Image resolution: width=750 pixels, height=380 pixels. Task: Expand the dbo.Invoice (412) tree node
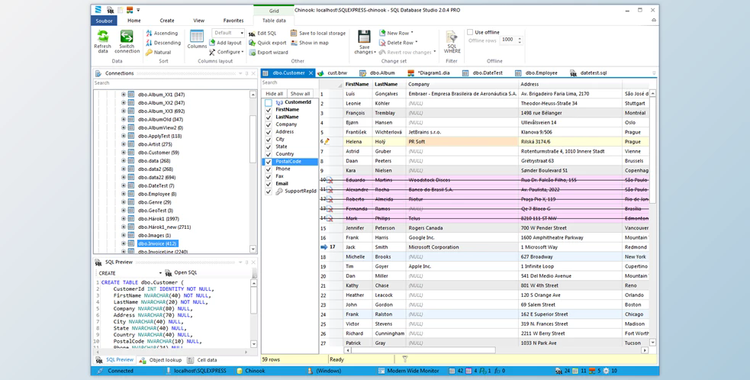[123, 244]
